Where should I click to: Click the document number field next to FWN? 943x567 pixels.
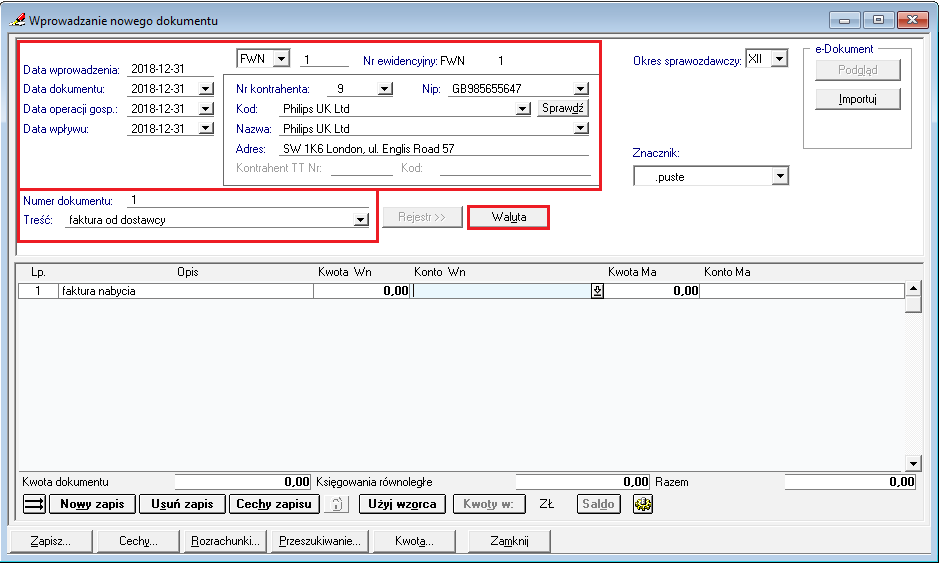(324, 60)
